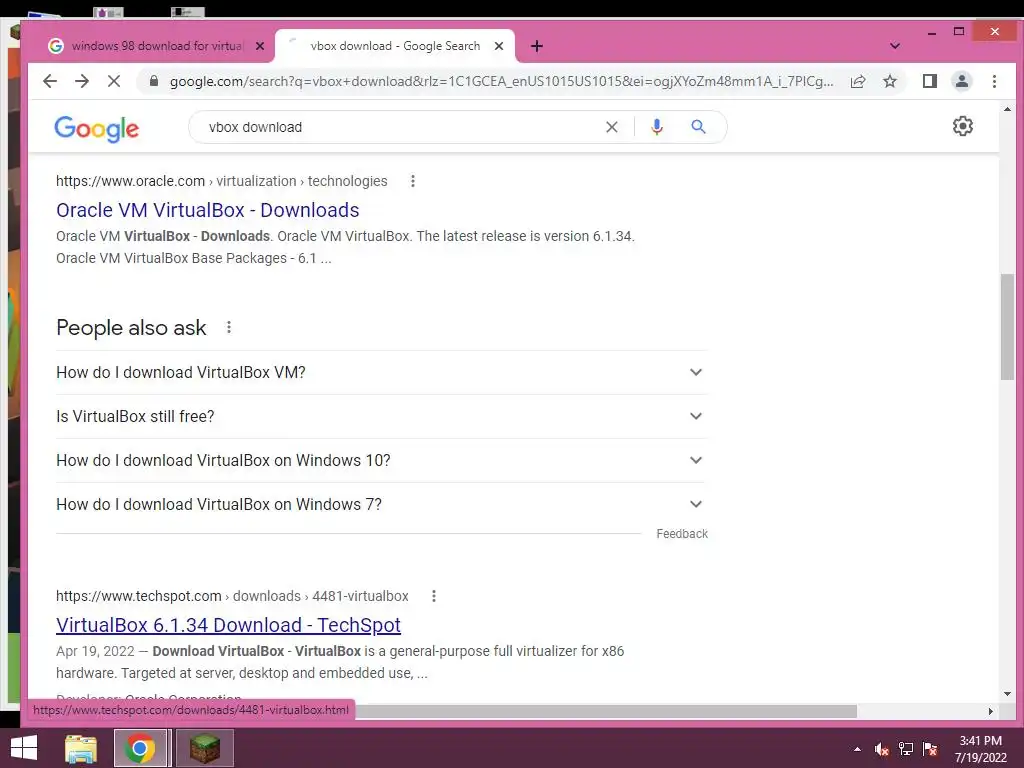Image resolution: width=1024 pixels, height=768 pixels.
Task: Show hidden system tray icons
Action: coord(857,749)
